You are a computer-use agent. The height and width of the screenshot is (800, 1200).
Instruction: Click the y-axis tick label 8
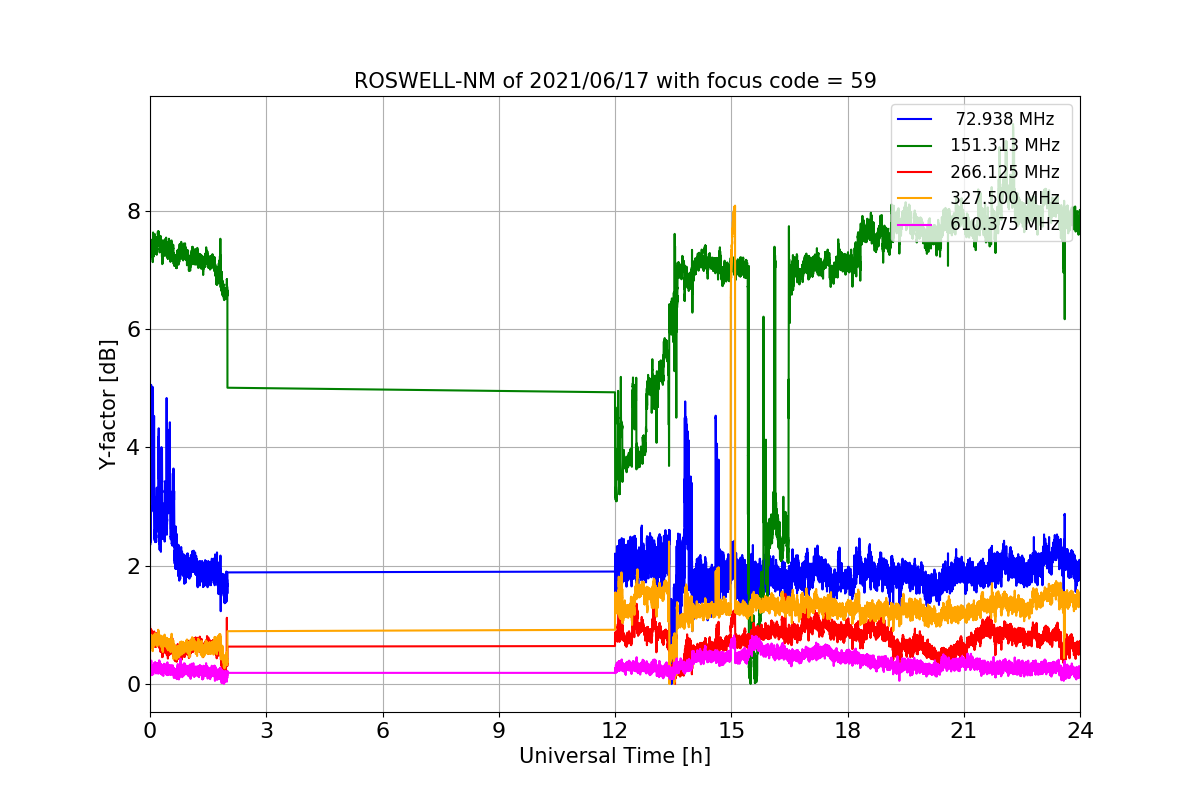(133, 211)
